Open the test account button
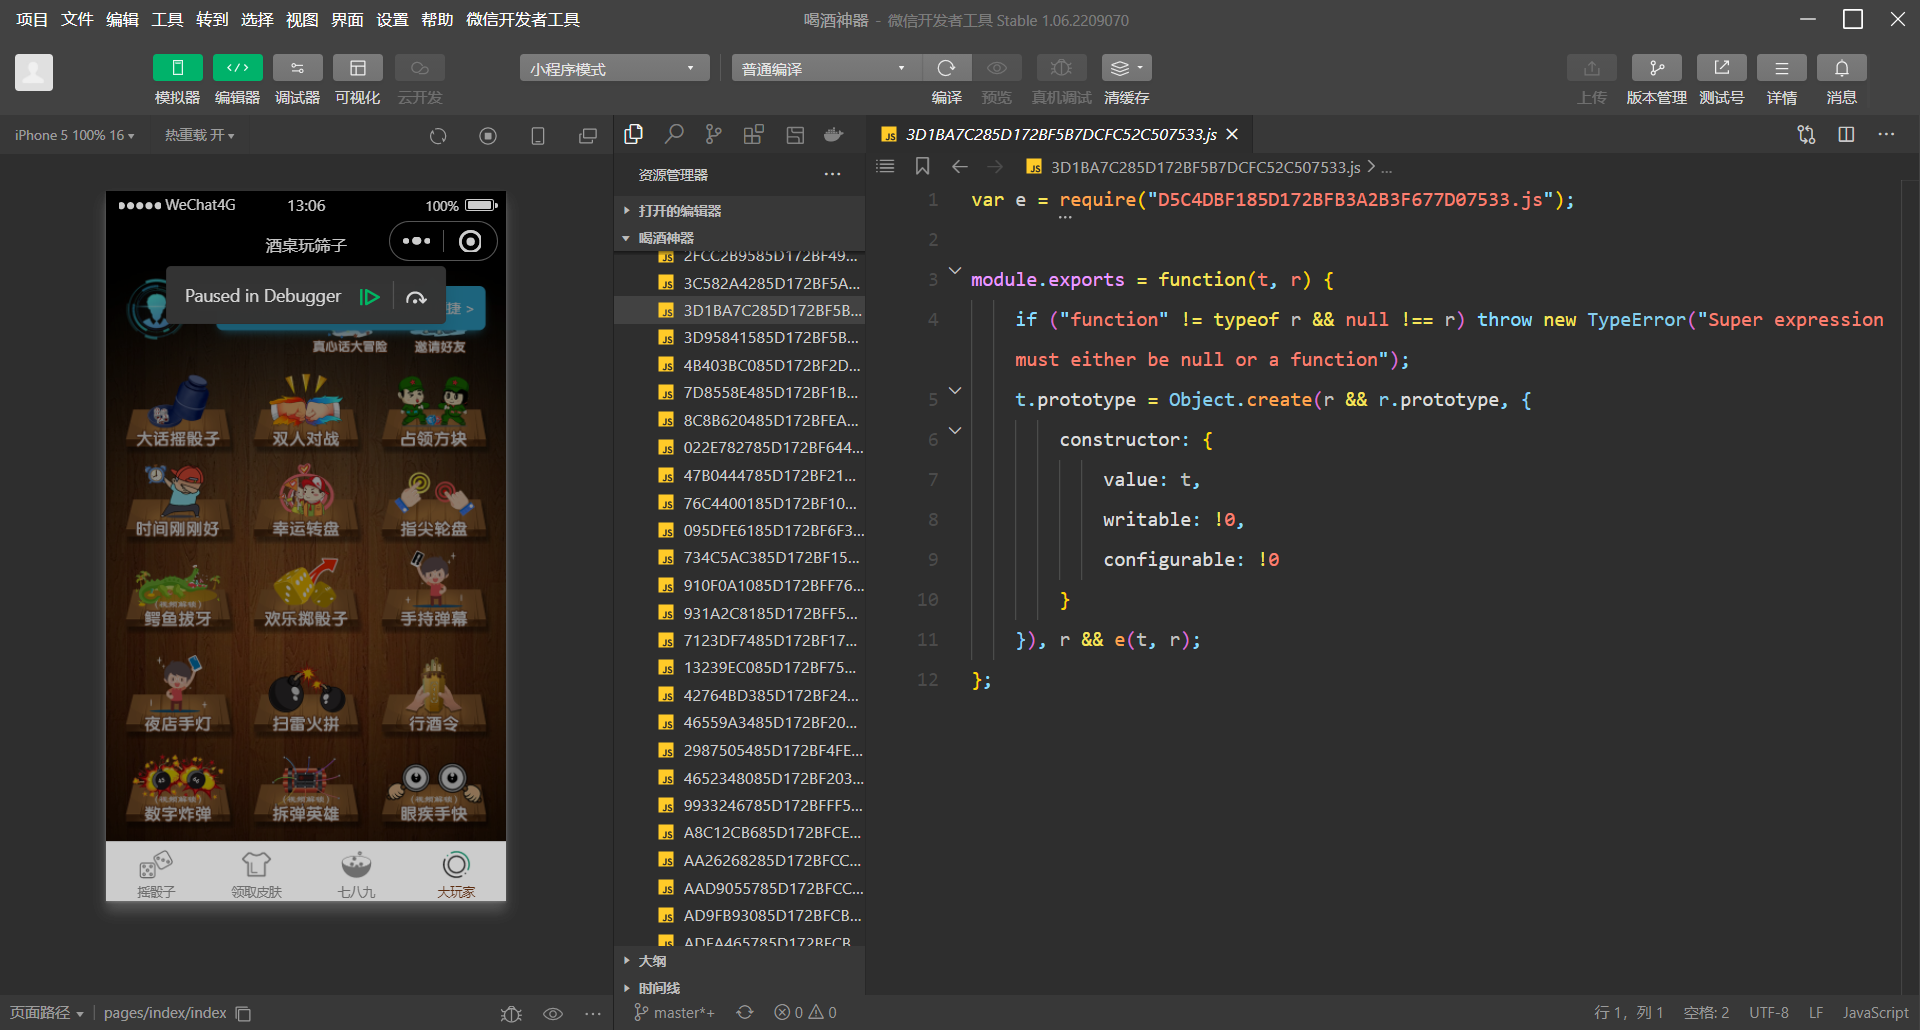Image resolution: width=1920 pixels, height=1030 pixels. click(1721, 68)
